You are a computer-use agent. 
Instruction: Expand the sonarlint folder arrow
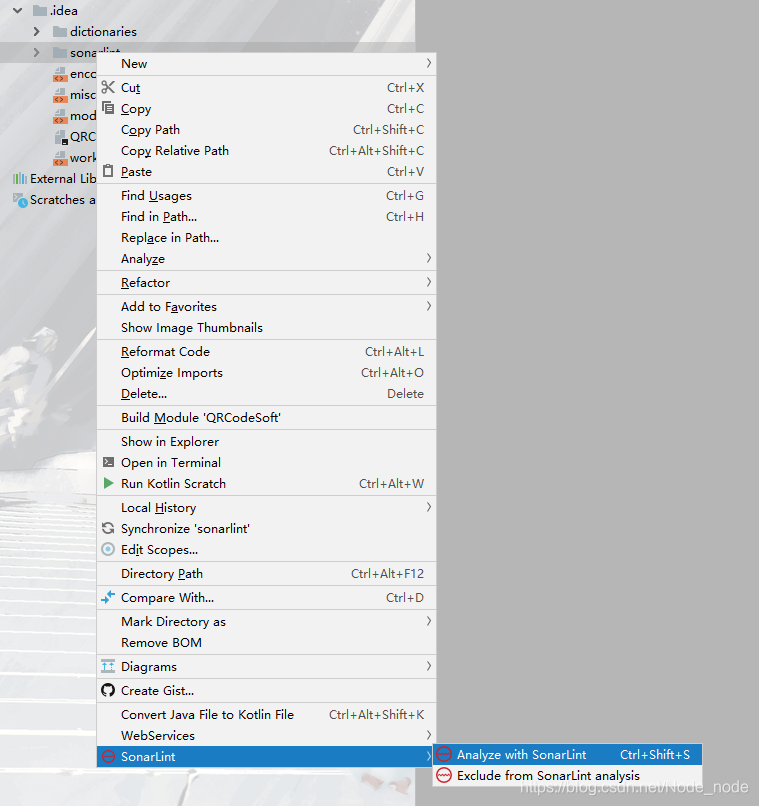click(36, 52)
